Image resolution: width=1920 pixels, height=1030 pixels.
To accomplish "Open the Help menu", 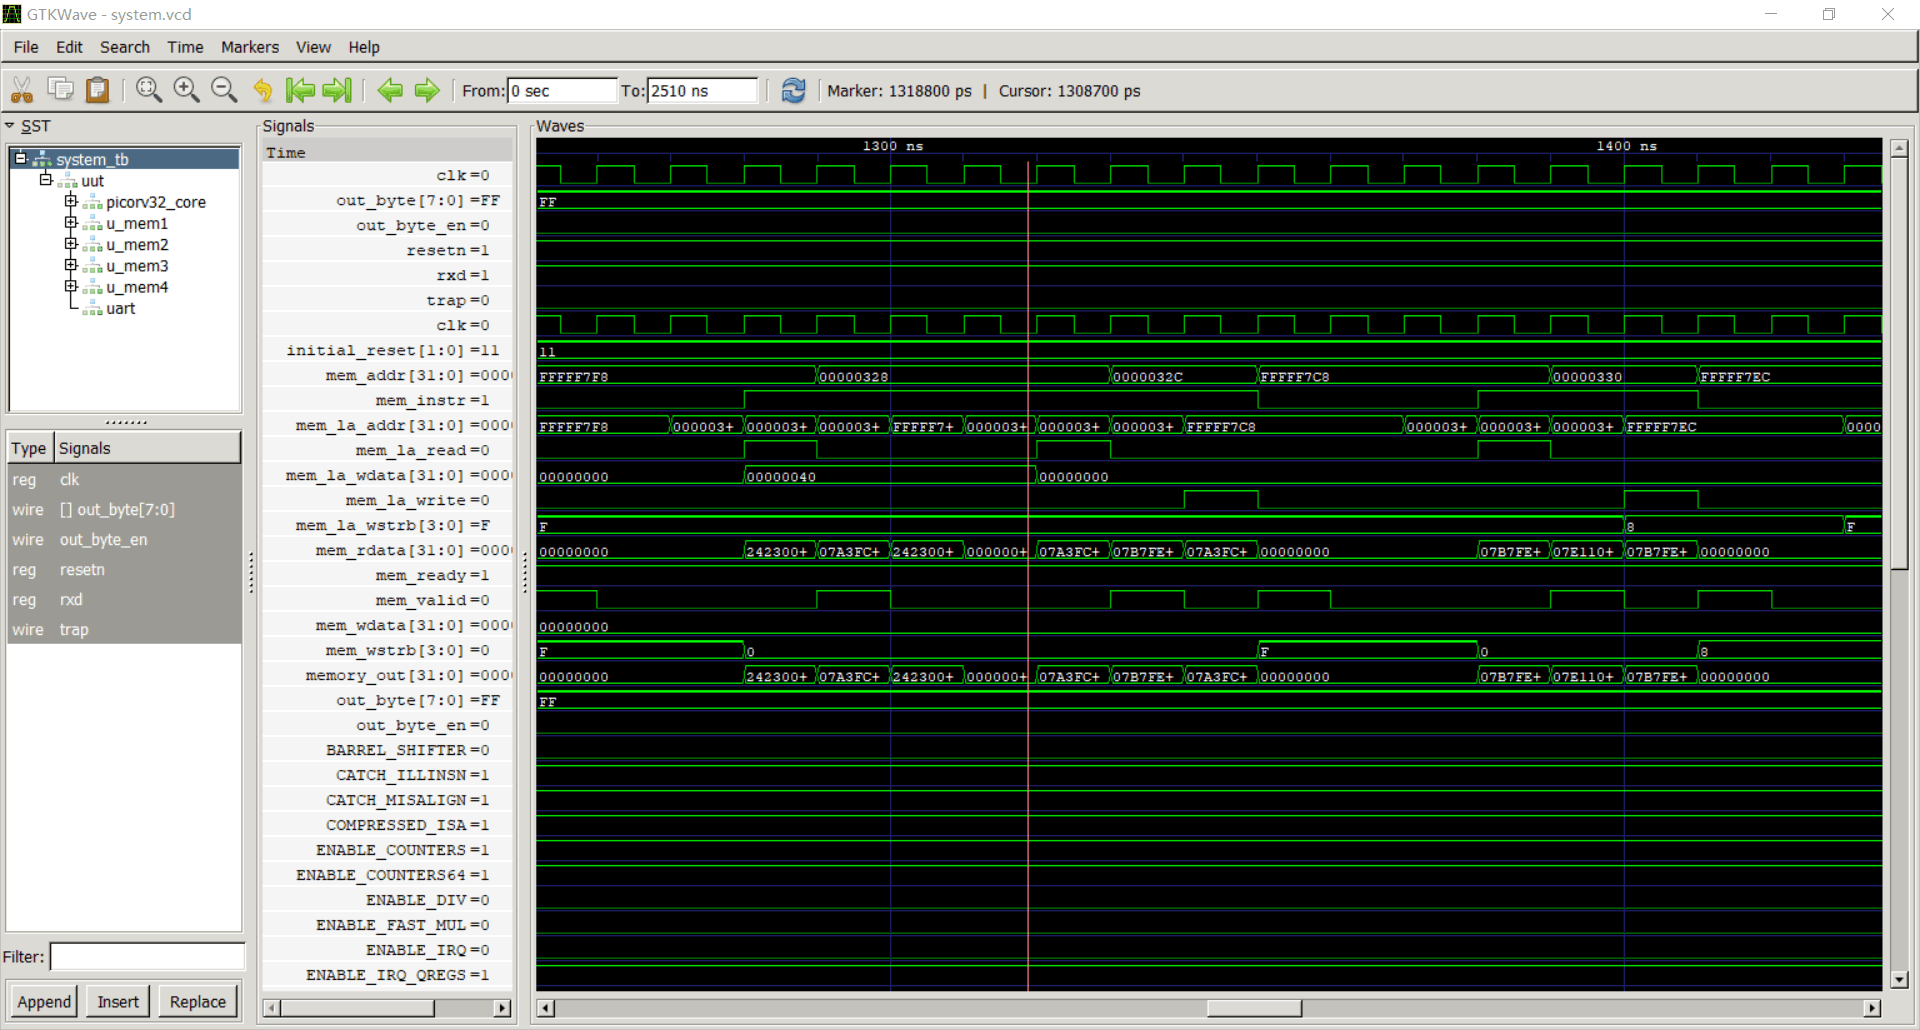I will [x=364, y=47].
